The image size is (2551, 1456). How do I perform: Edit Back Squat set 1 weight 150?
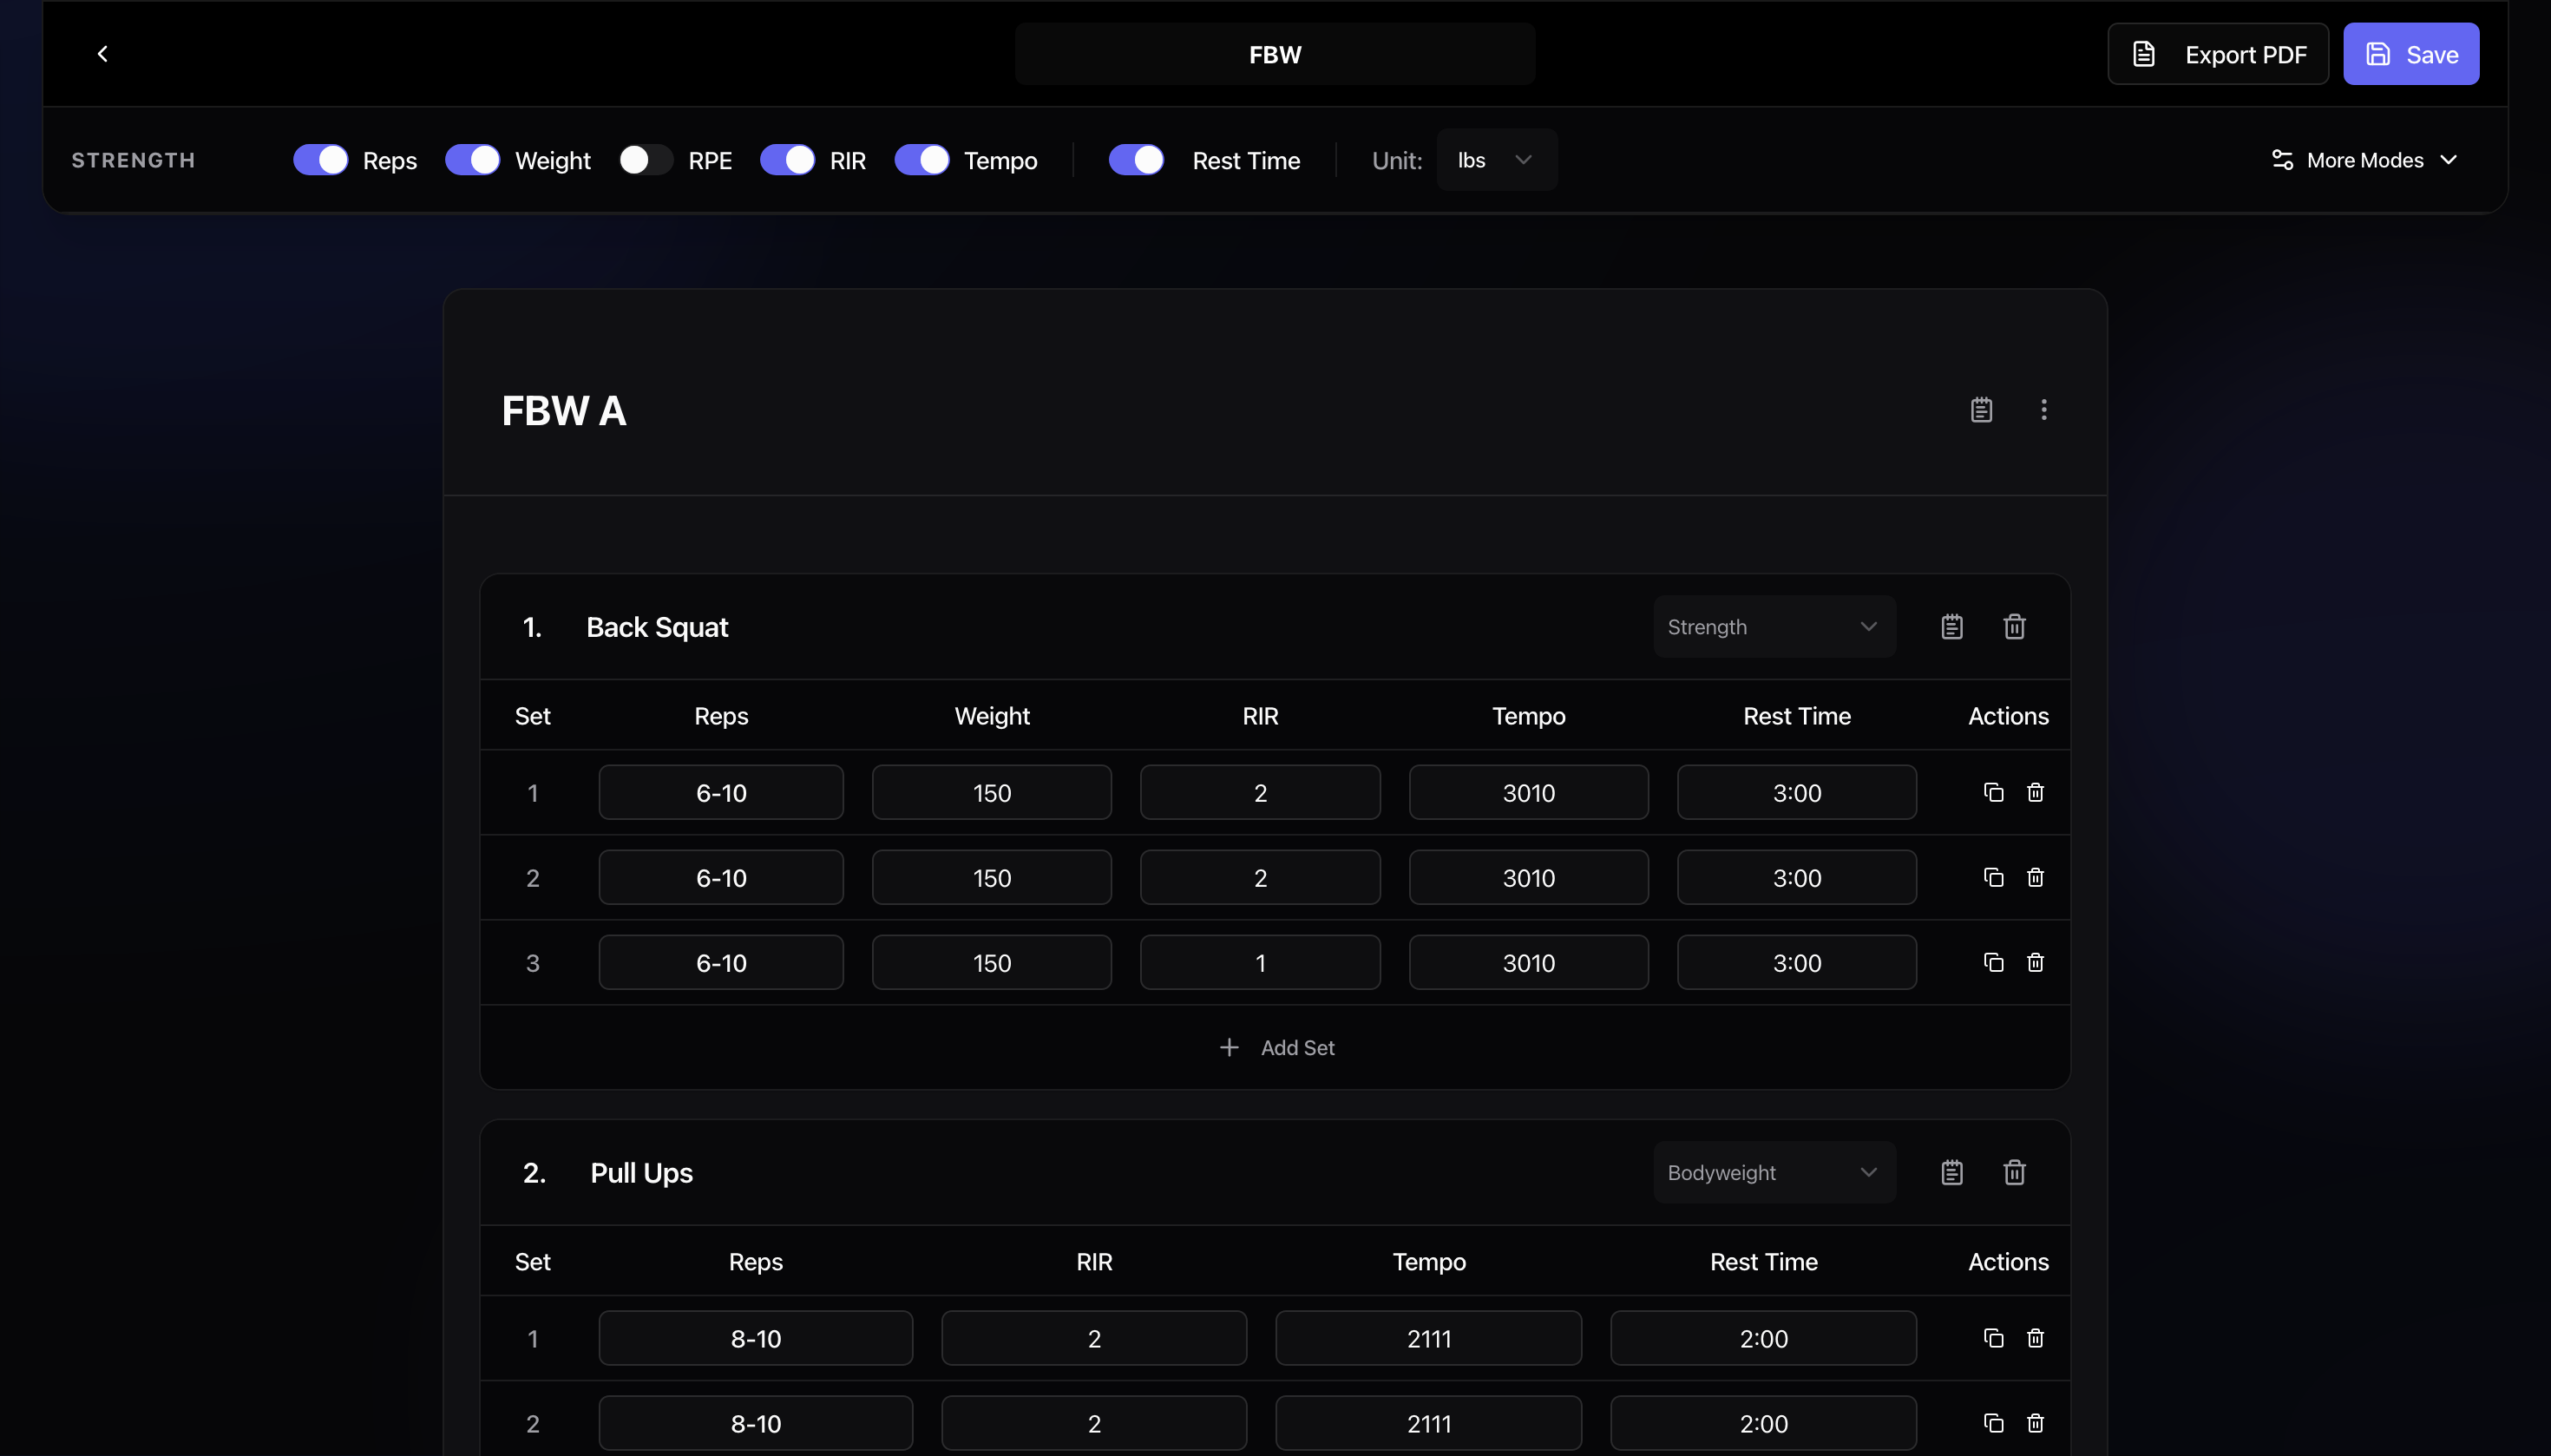click(992, 793)
